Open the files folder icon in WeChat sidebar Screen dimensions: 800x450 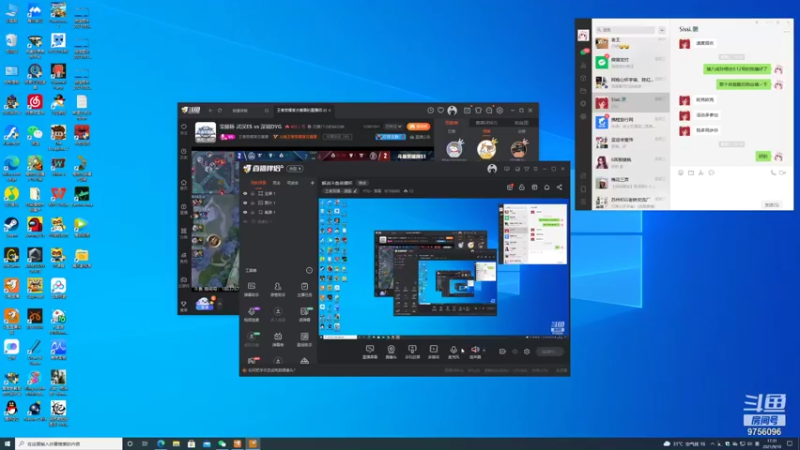(583, 91)
